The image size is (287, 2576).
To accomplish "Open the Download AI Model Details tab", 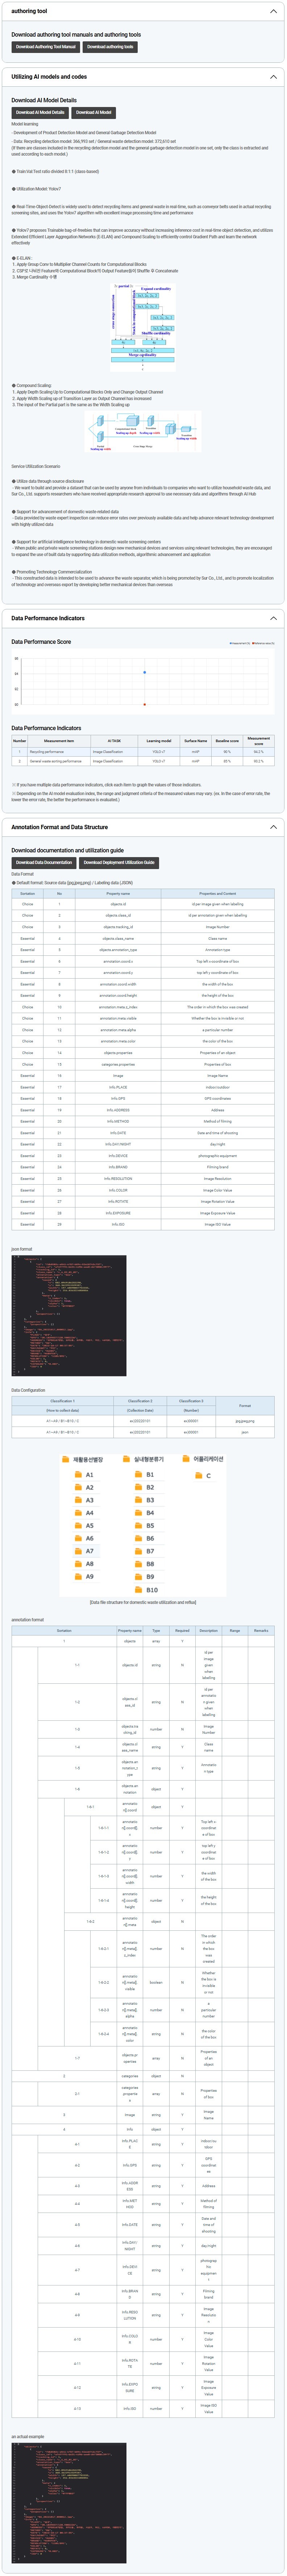I will click(x=40, y=112).
